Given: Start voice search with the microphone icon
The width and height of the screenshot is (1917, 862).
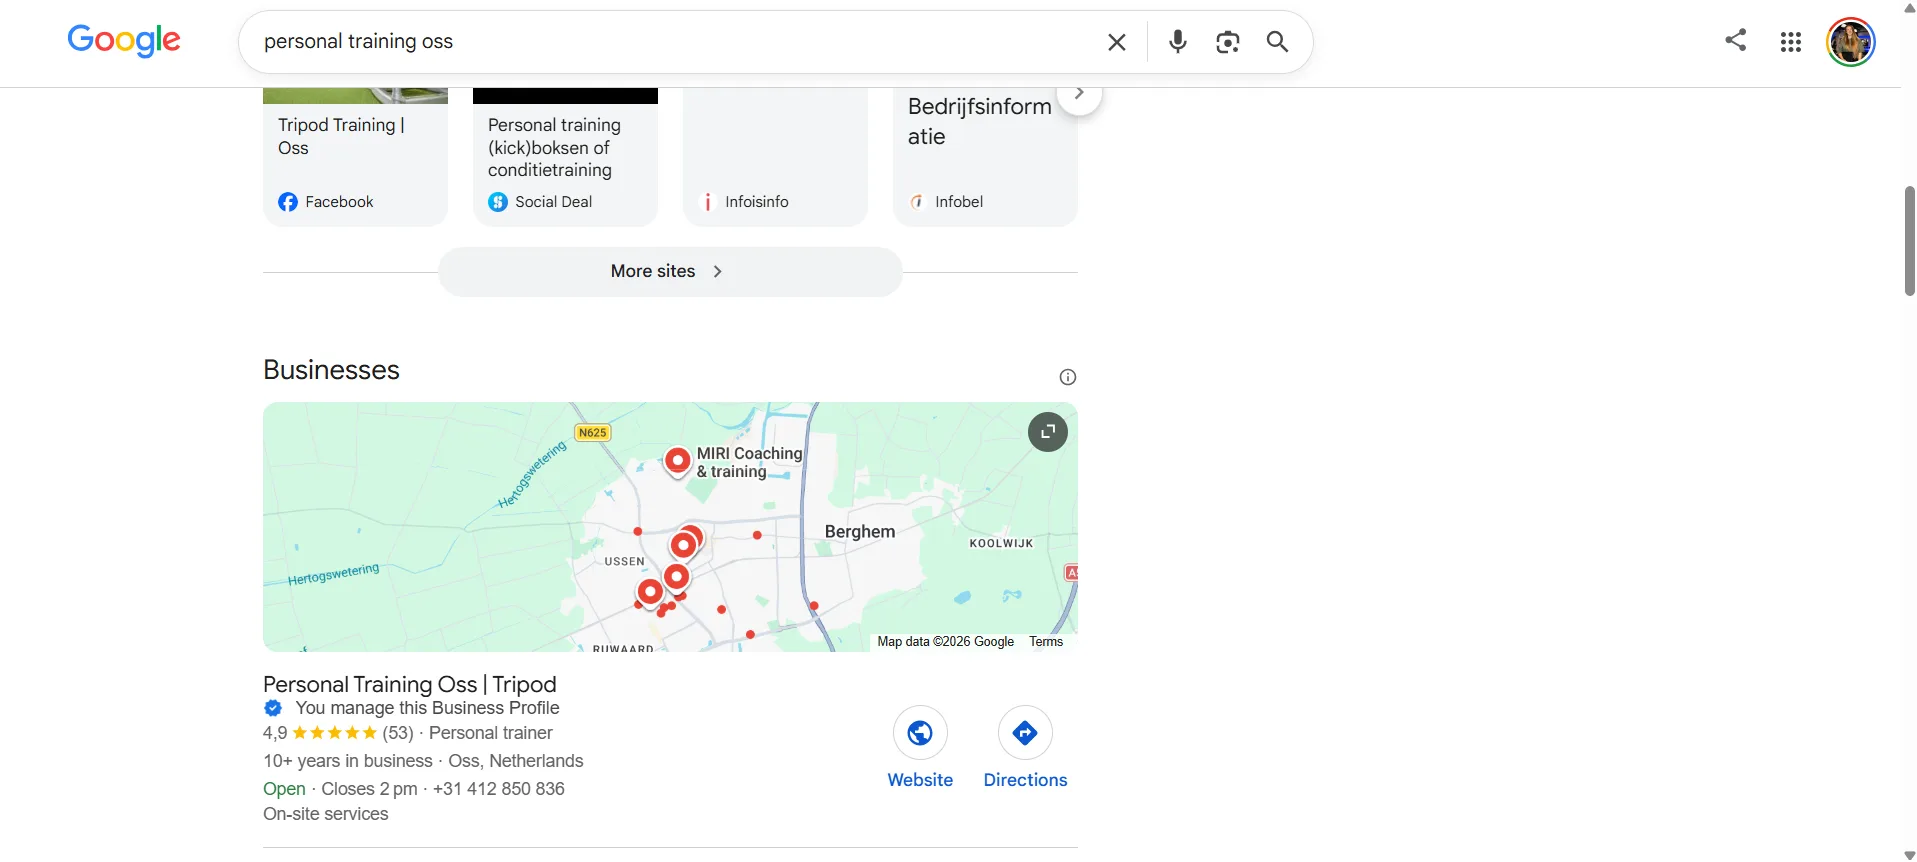Looking at the screenshot, I should (1178, 42).
